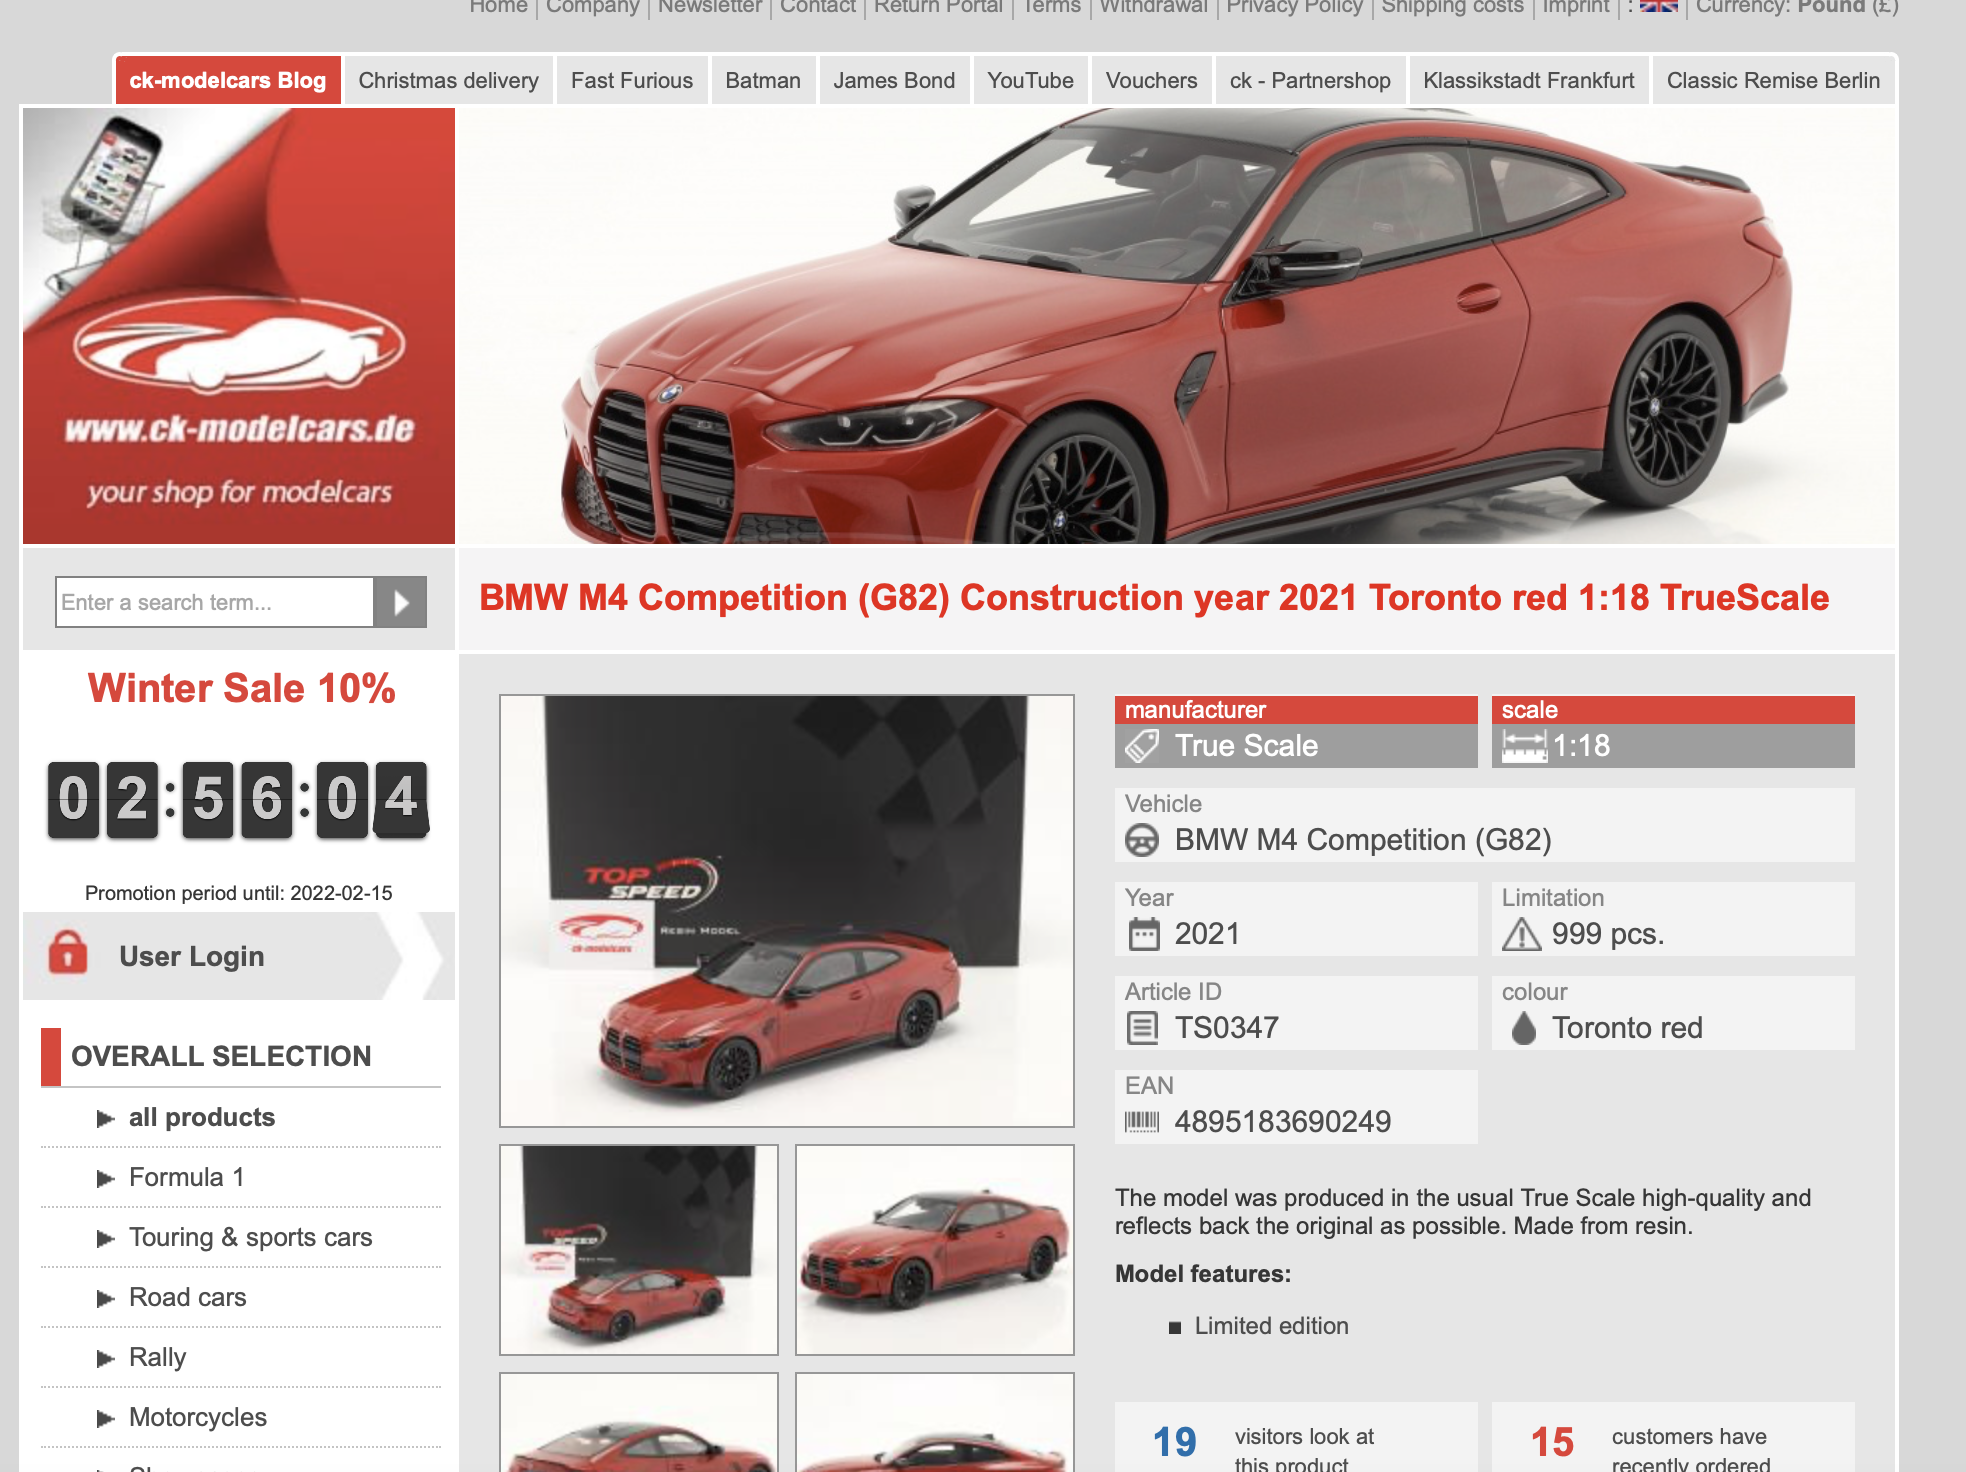Image resolution: width=1966 pixels, height=1472 pixels.
Task: Open the Christmas delivery tab
Action: (448, 80)
